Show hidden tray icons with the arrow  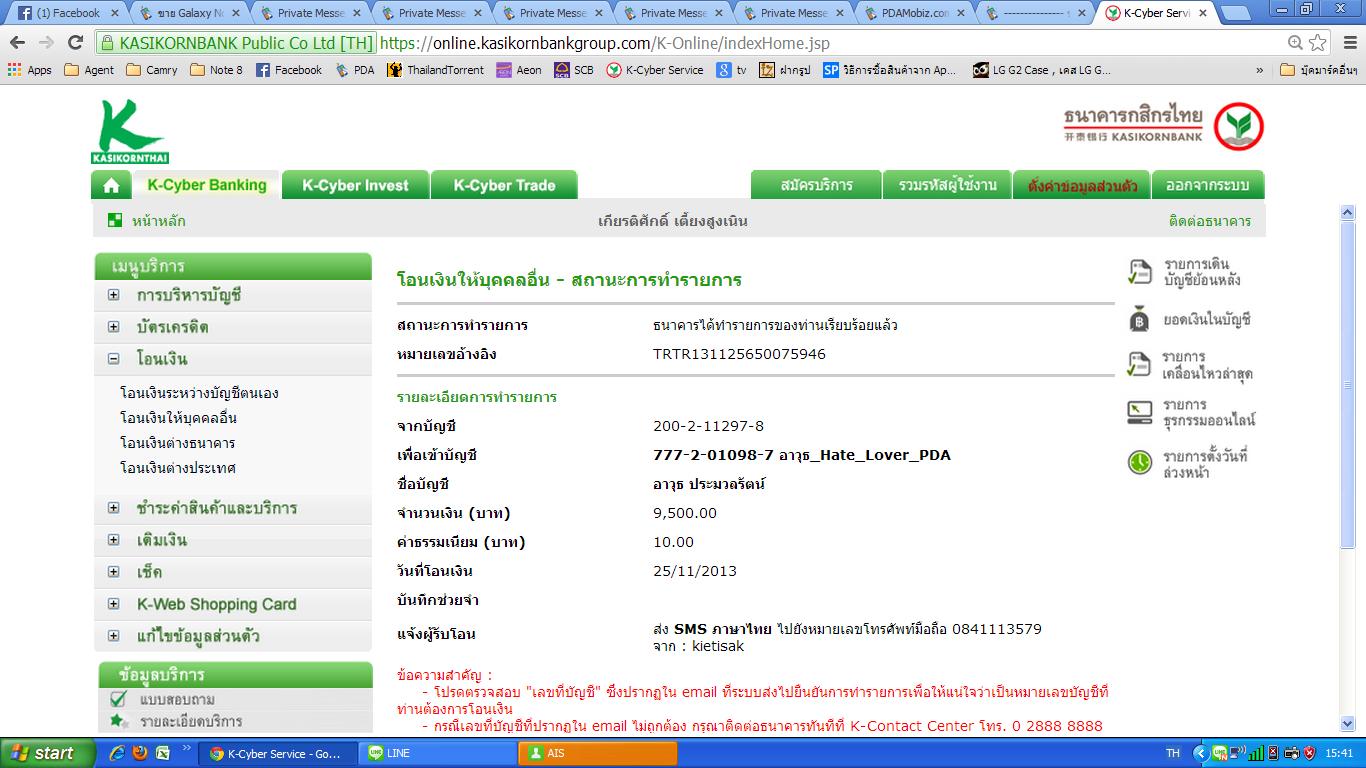[x=1201, y=753]
